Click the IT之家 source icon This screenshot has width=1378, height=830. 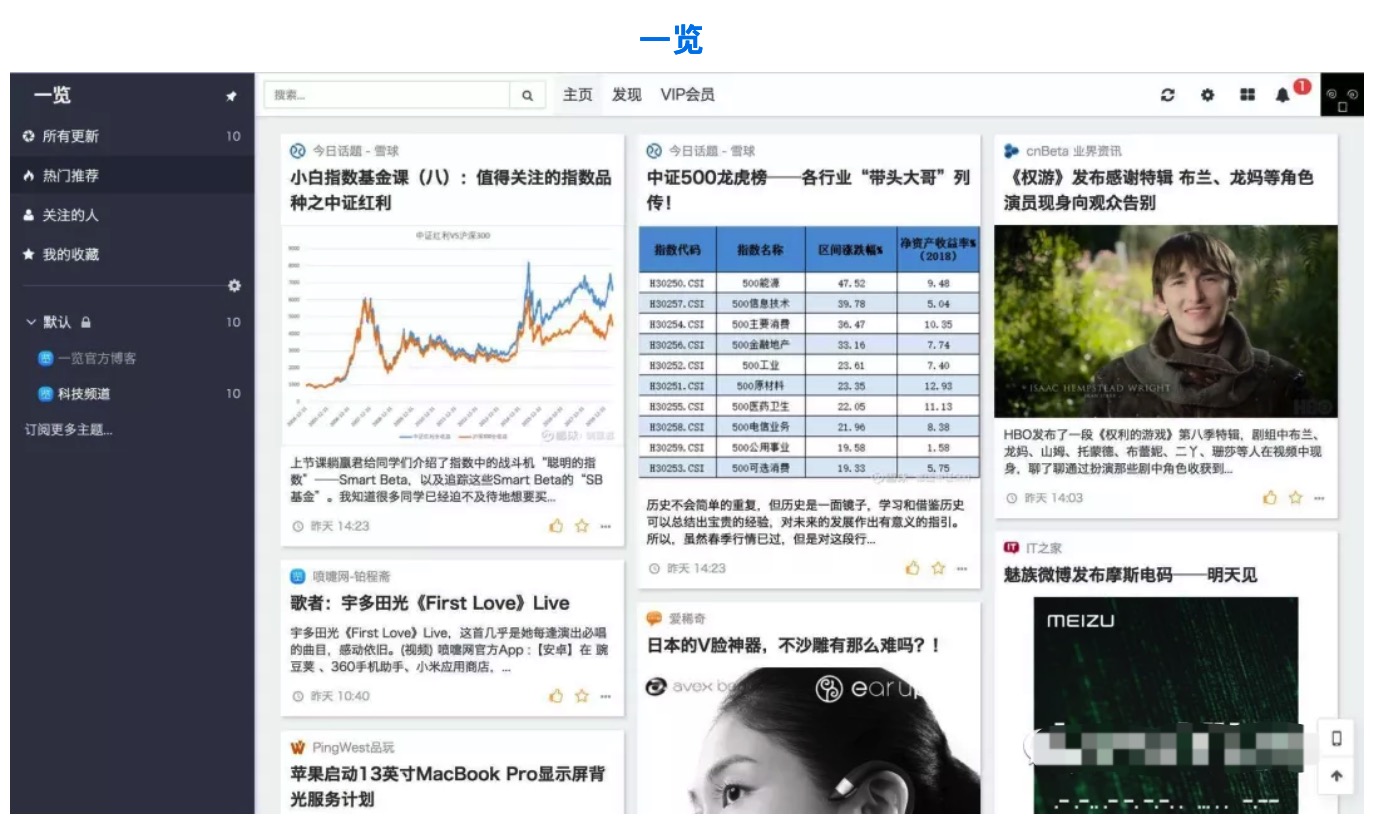click(x=1012, y=548)
